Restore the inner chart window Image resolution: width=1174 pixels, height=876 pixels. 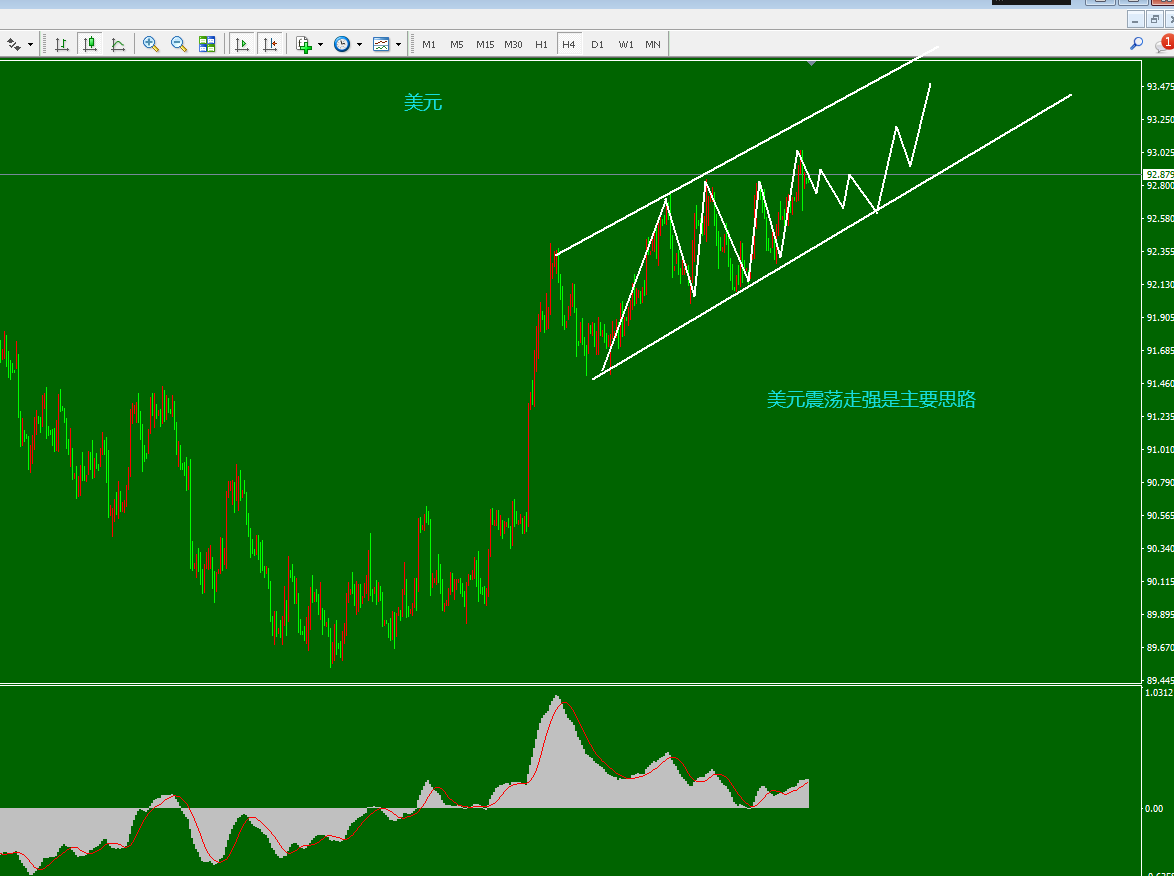1155,19
